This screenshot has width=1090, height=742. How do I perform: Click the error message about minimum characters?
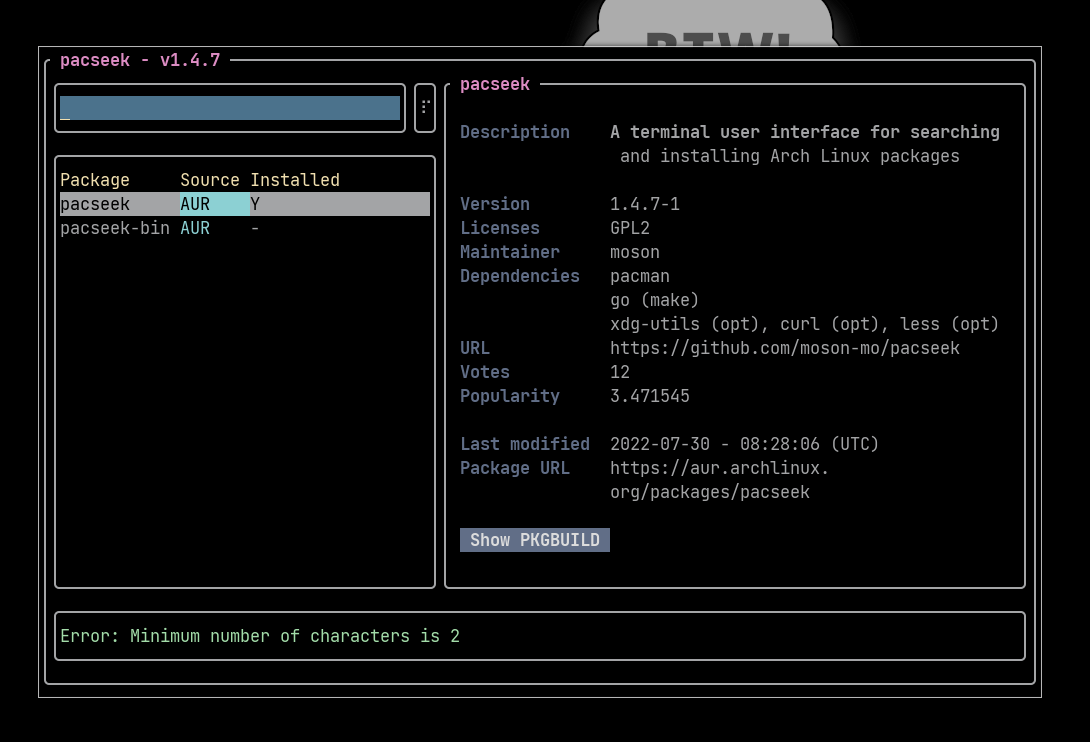[x=260, y=636]
